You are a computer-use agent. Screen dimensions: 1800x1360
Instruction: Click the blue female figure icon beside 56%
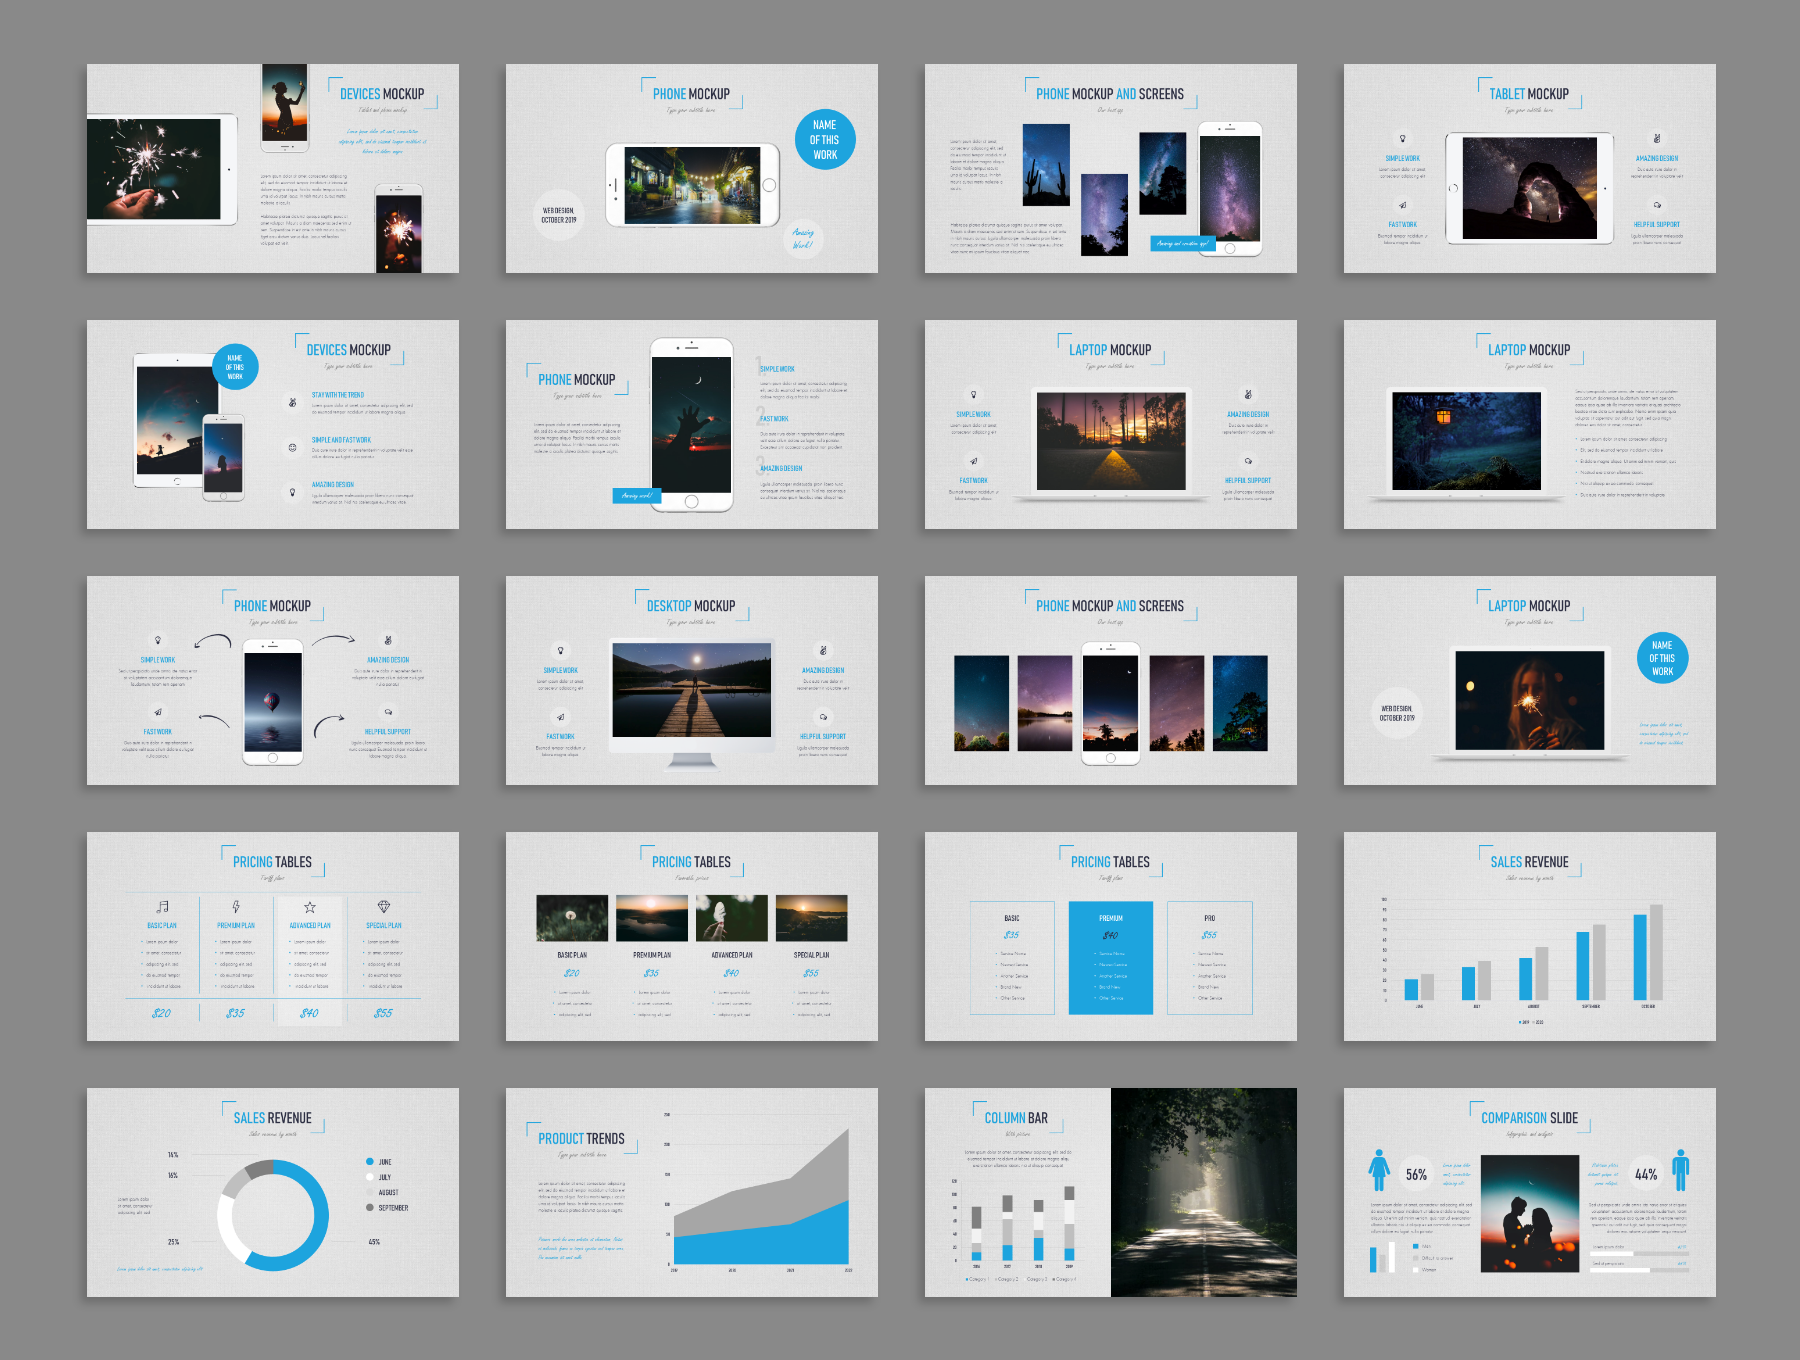1379,1169
